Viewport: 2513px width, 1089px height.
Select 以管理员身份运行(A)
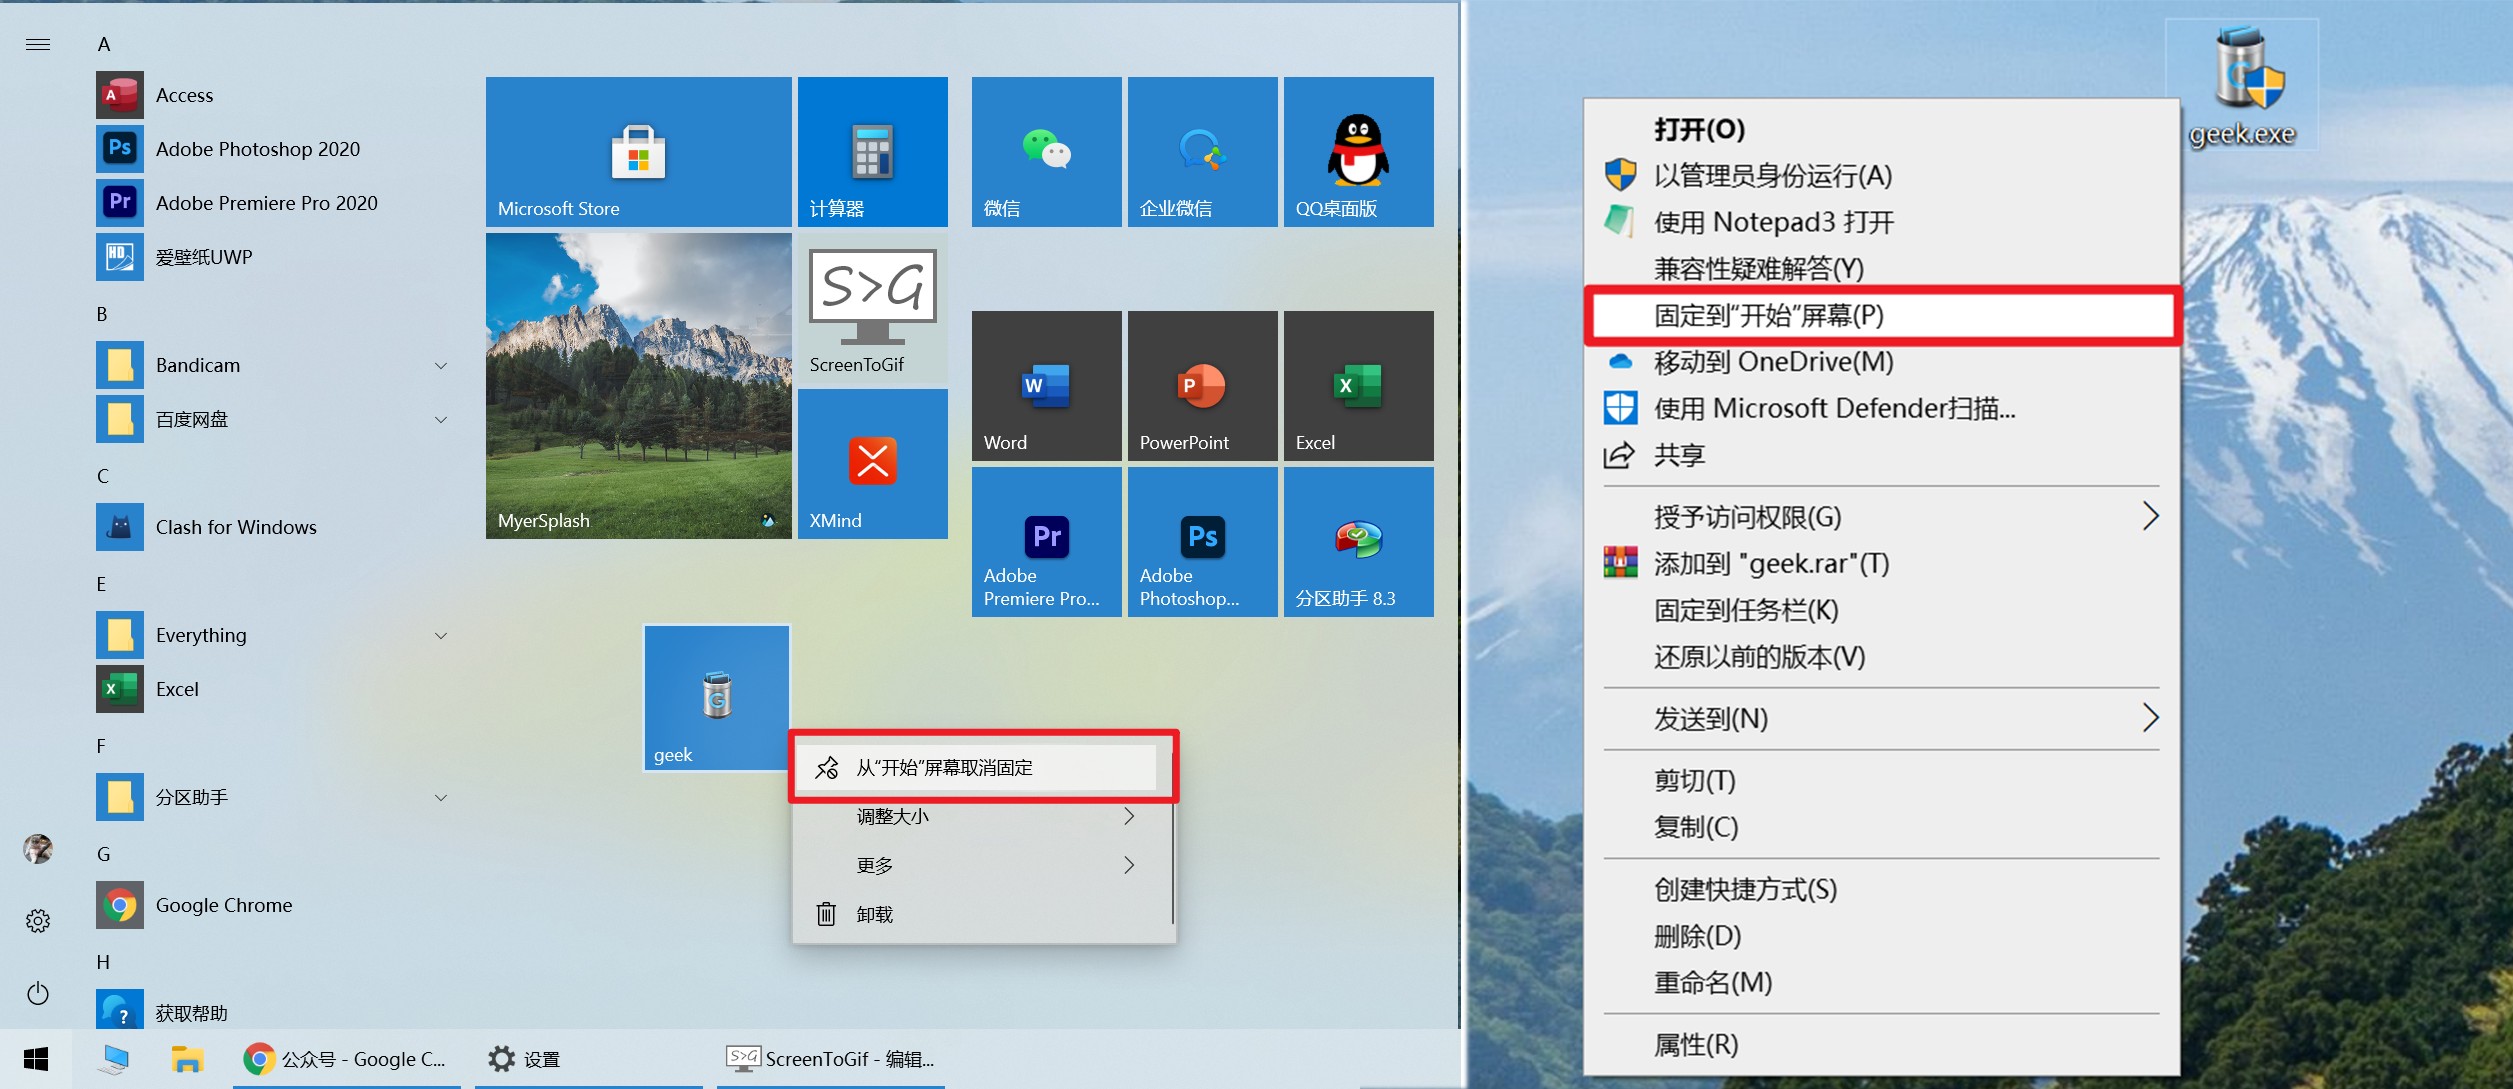click(1881, 175)
